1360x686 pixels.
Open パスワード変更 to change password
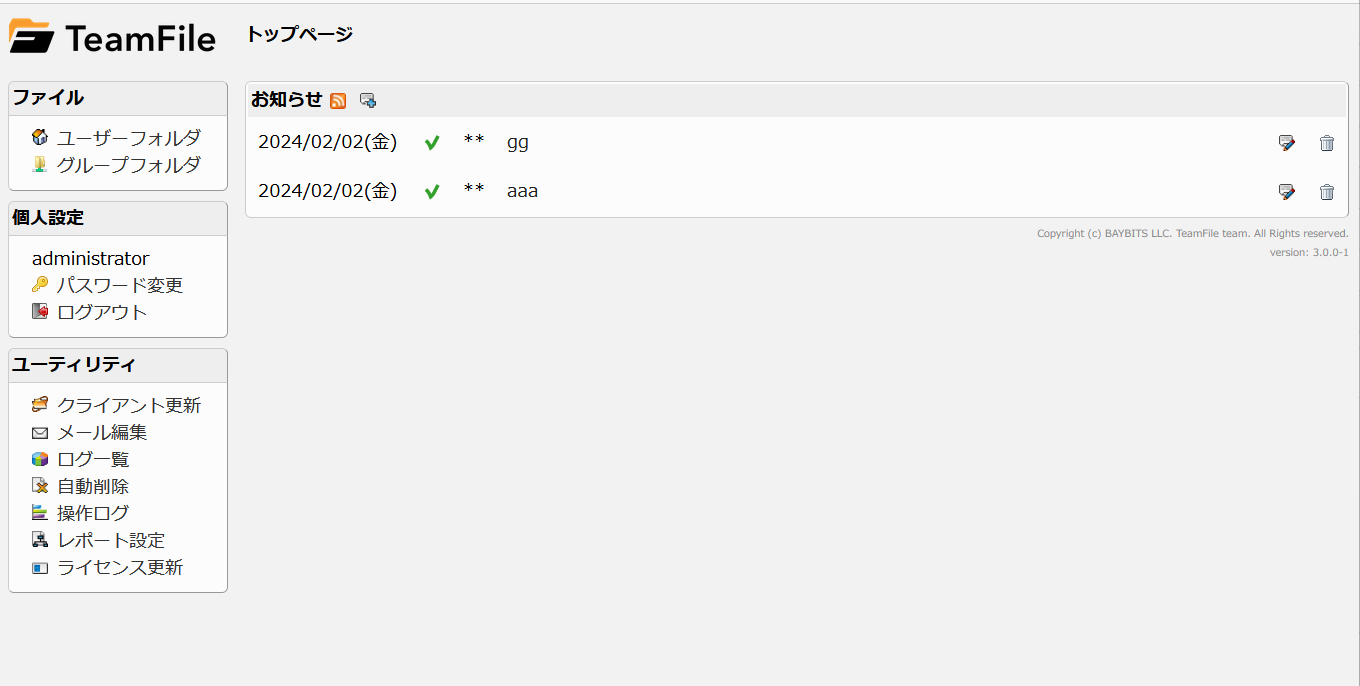tap(119, 285)
